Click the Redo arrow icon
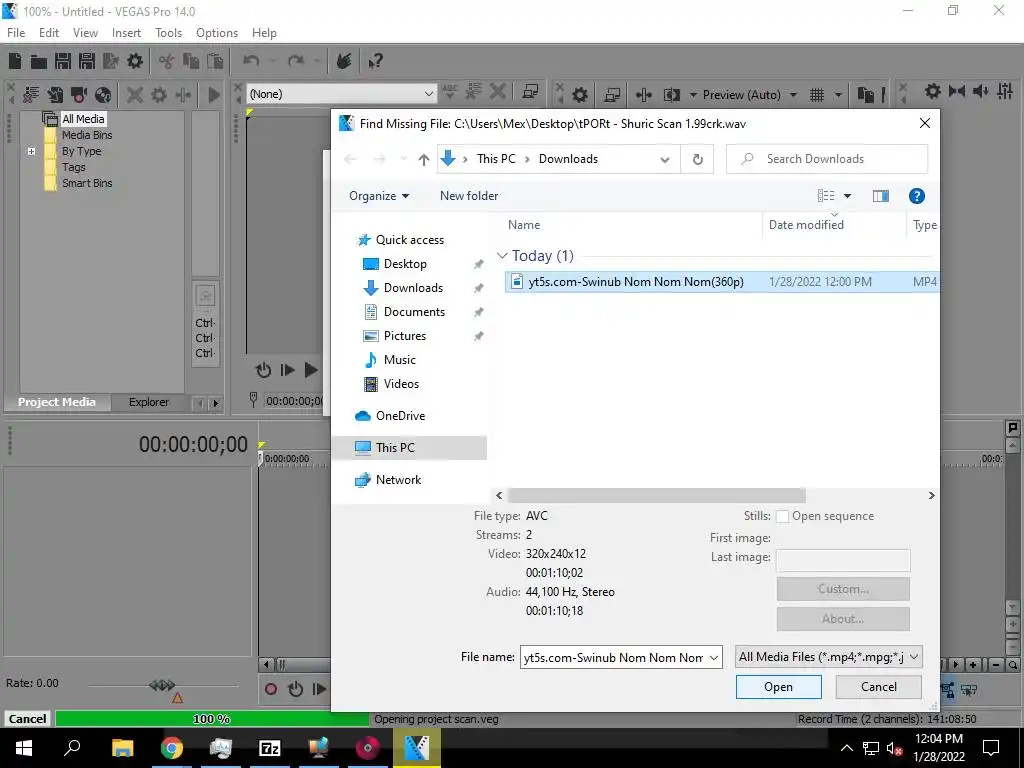Image resolution: width=1024 pixels, height=768 pixels. click(x=296, y=61)
